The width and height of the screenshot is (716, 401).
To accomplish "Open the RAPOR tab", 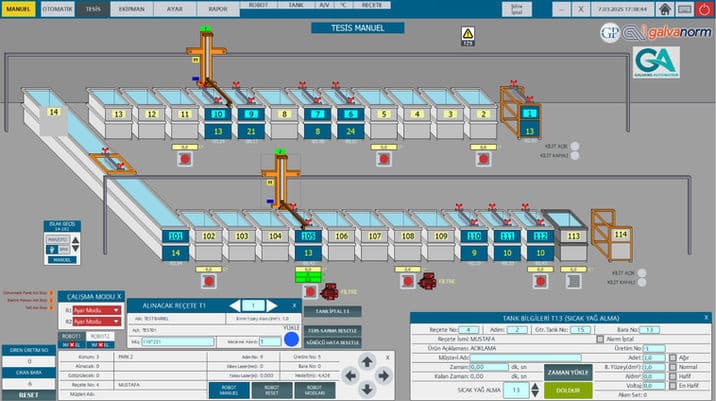I will tap(217, 8).
